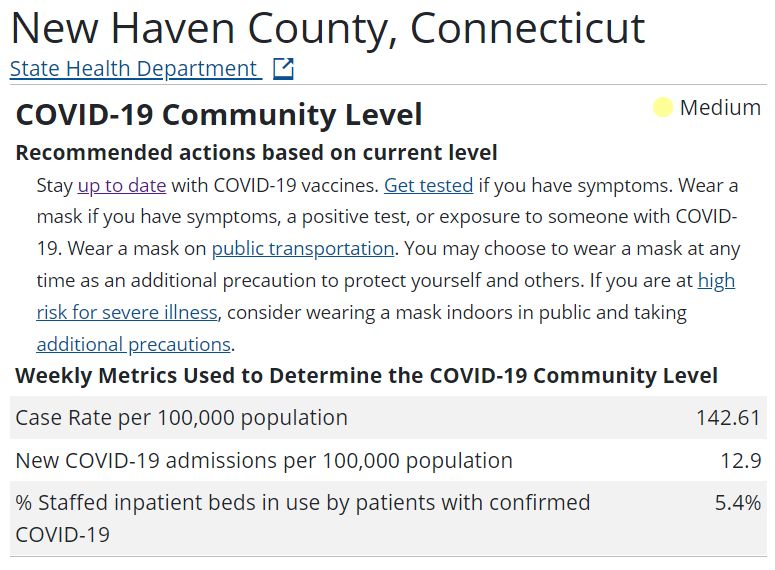Click the Medium level label
Viewport: 775px width, 570px height.
point(720,108)
